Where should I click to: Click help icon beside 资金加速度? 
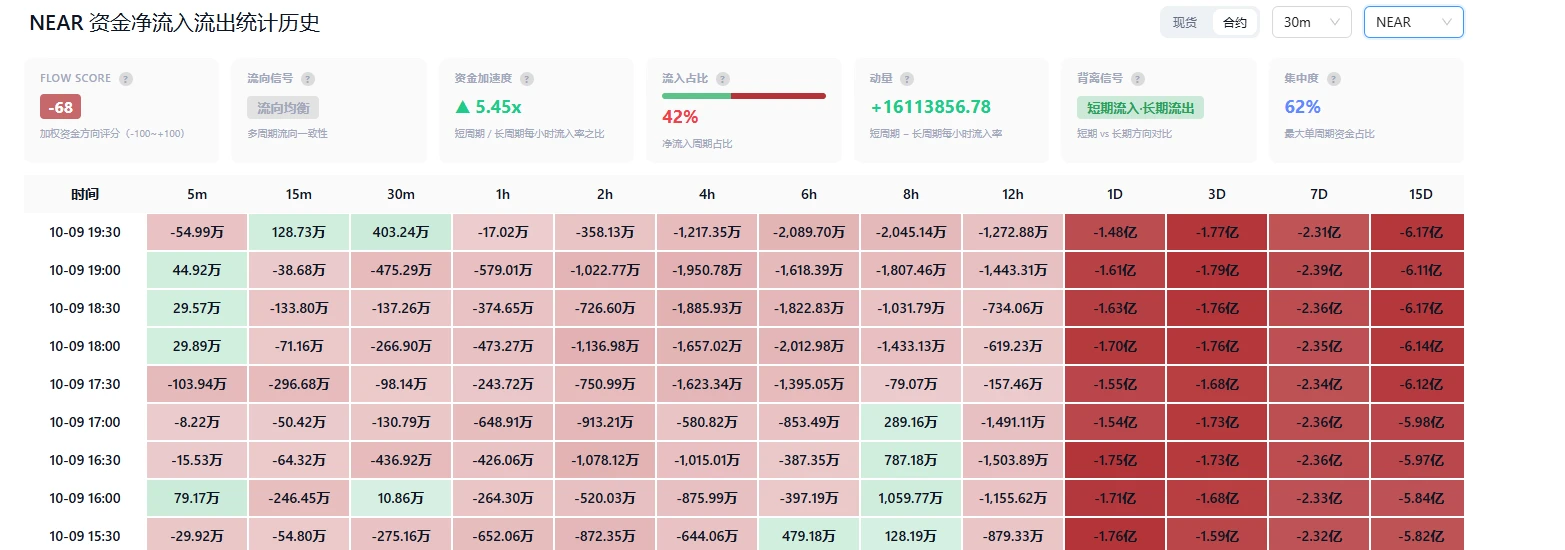click(x=527, y=78)
